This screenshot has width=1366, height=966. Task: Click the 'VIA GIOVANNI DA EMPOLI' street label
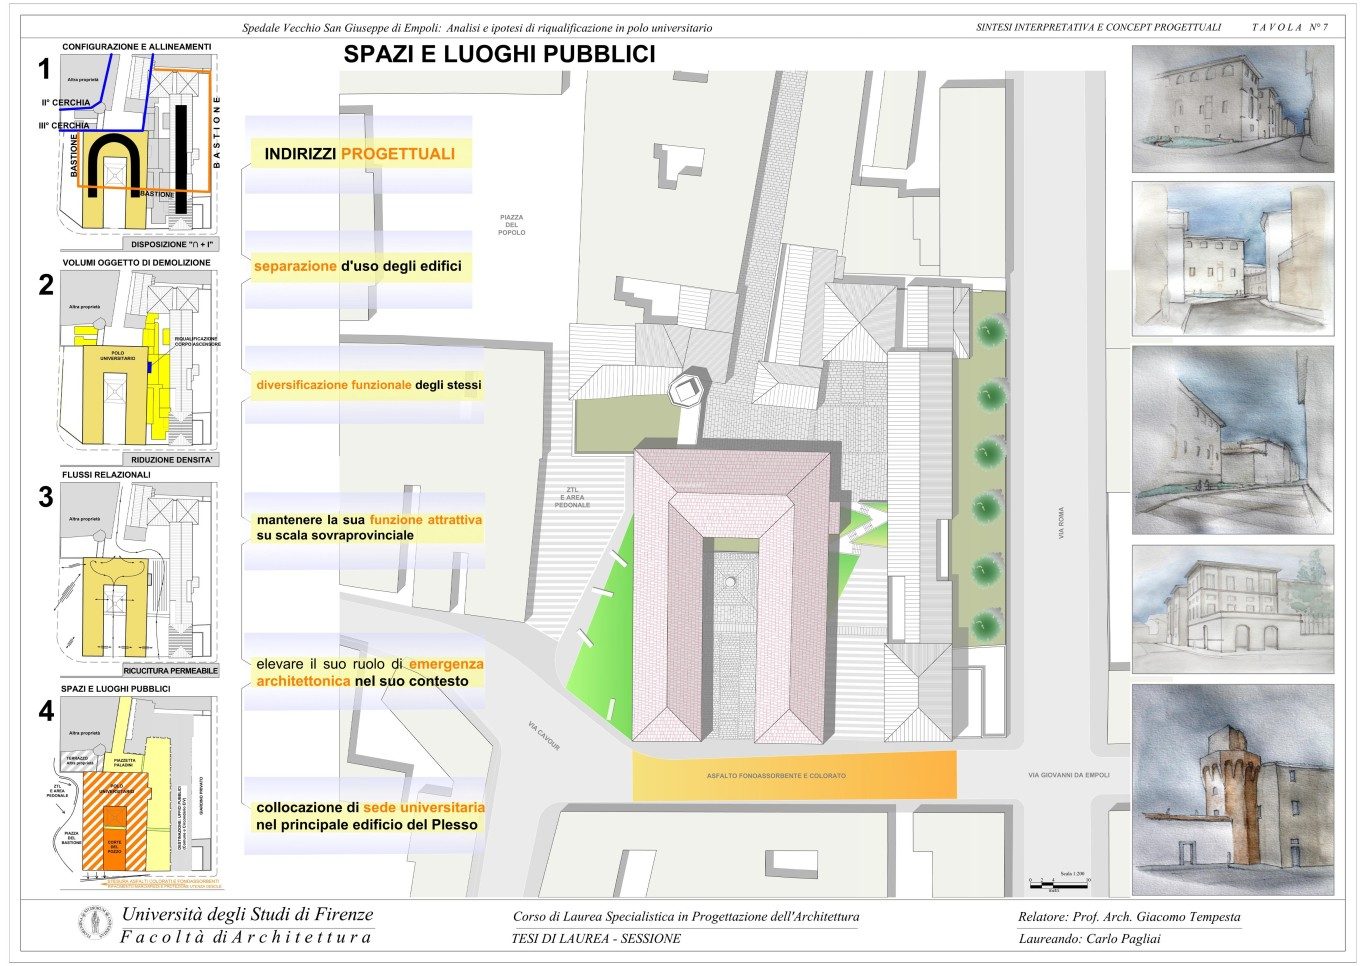[x=1068, y=775]
